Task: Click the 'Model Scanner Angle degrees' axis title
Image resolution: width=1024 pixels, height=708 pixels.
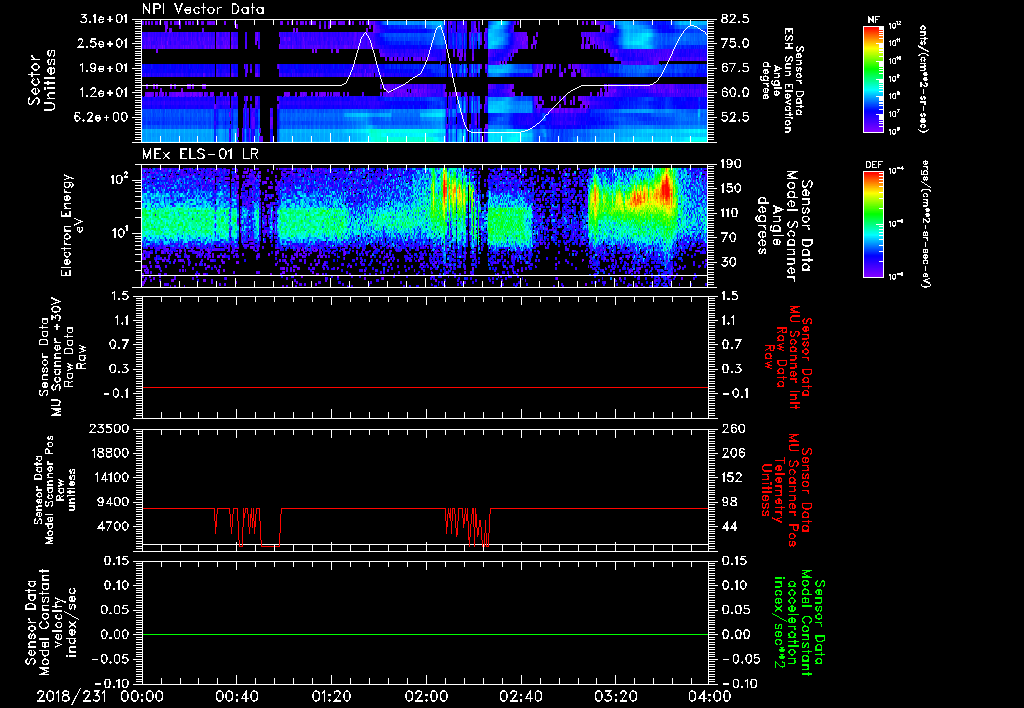Action: [x=784, y=226]
